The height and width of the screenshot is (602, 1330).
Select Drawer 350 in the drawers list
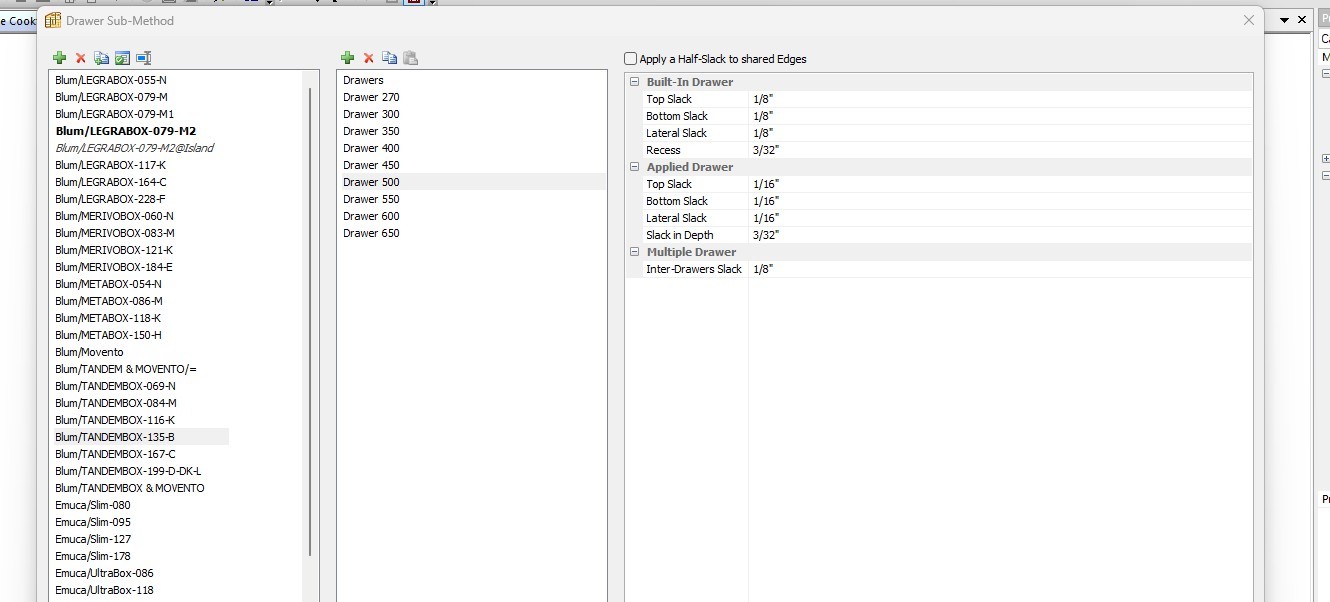[371, 131]
